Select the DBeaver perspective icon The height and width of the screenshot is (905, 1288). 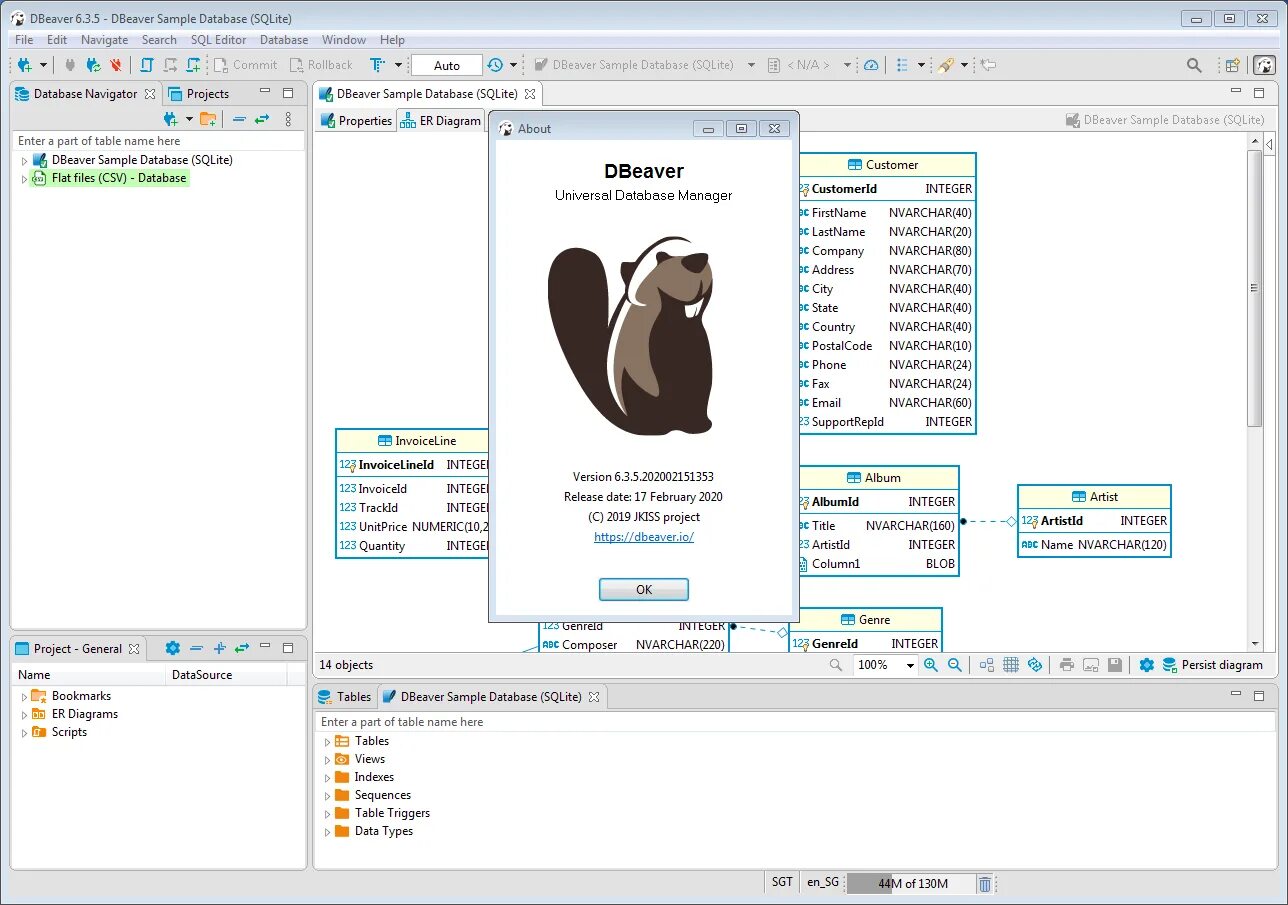pos(1264,65)
